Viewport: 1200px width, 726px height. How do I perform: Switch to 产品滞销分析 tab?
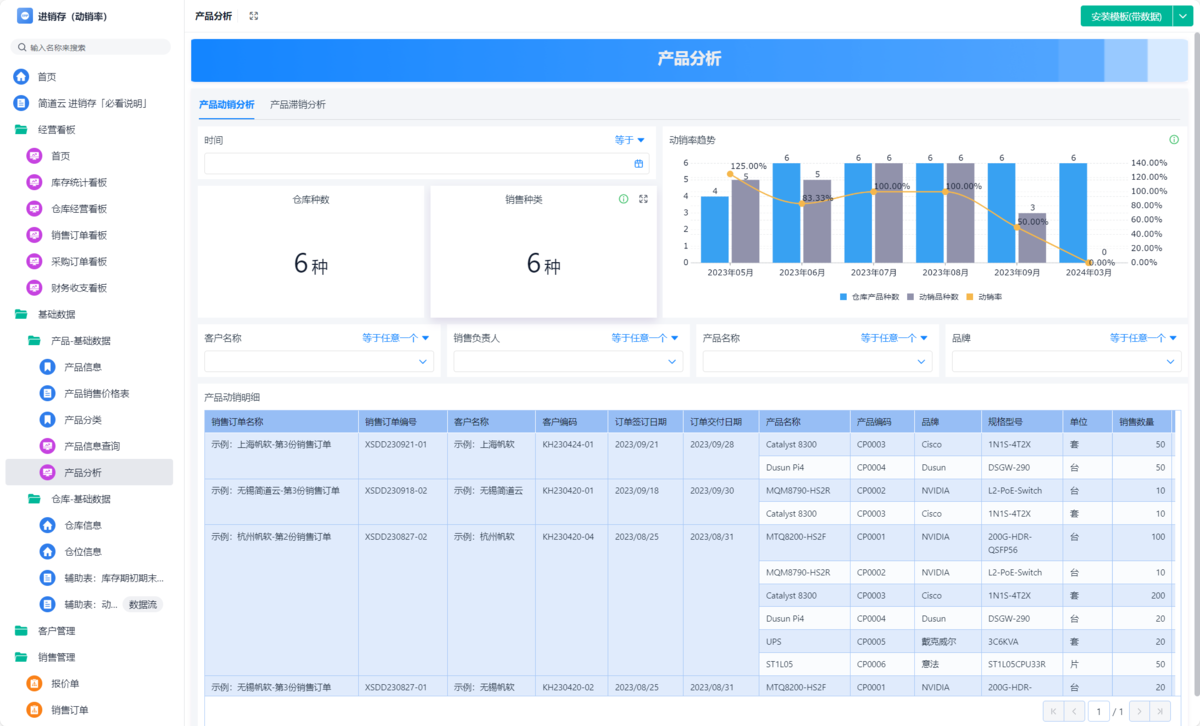coord(297,104)
